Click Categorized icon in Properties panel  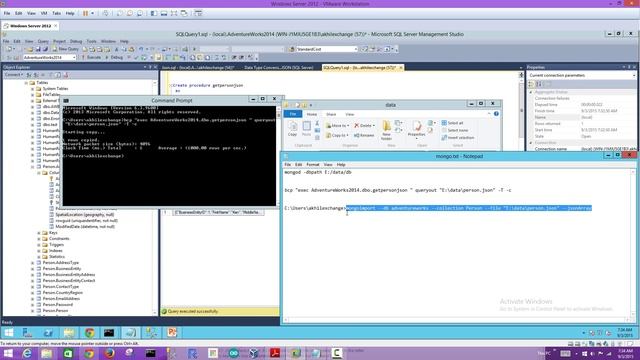tap(531, 84)
